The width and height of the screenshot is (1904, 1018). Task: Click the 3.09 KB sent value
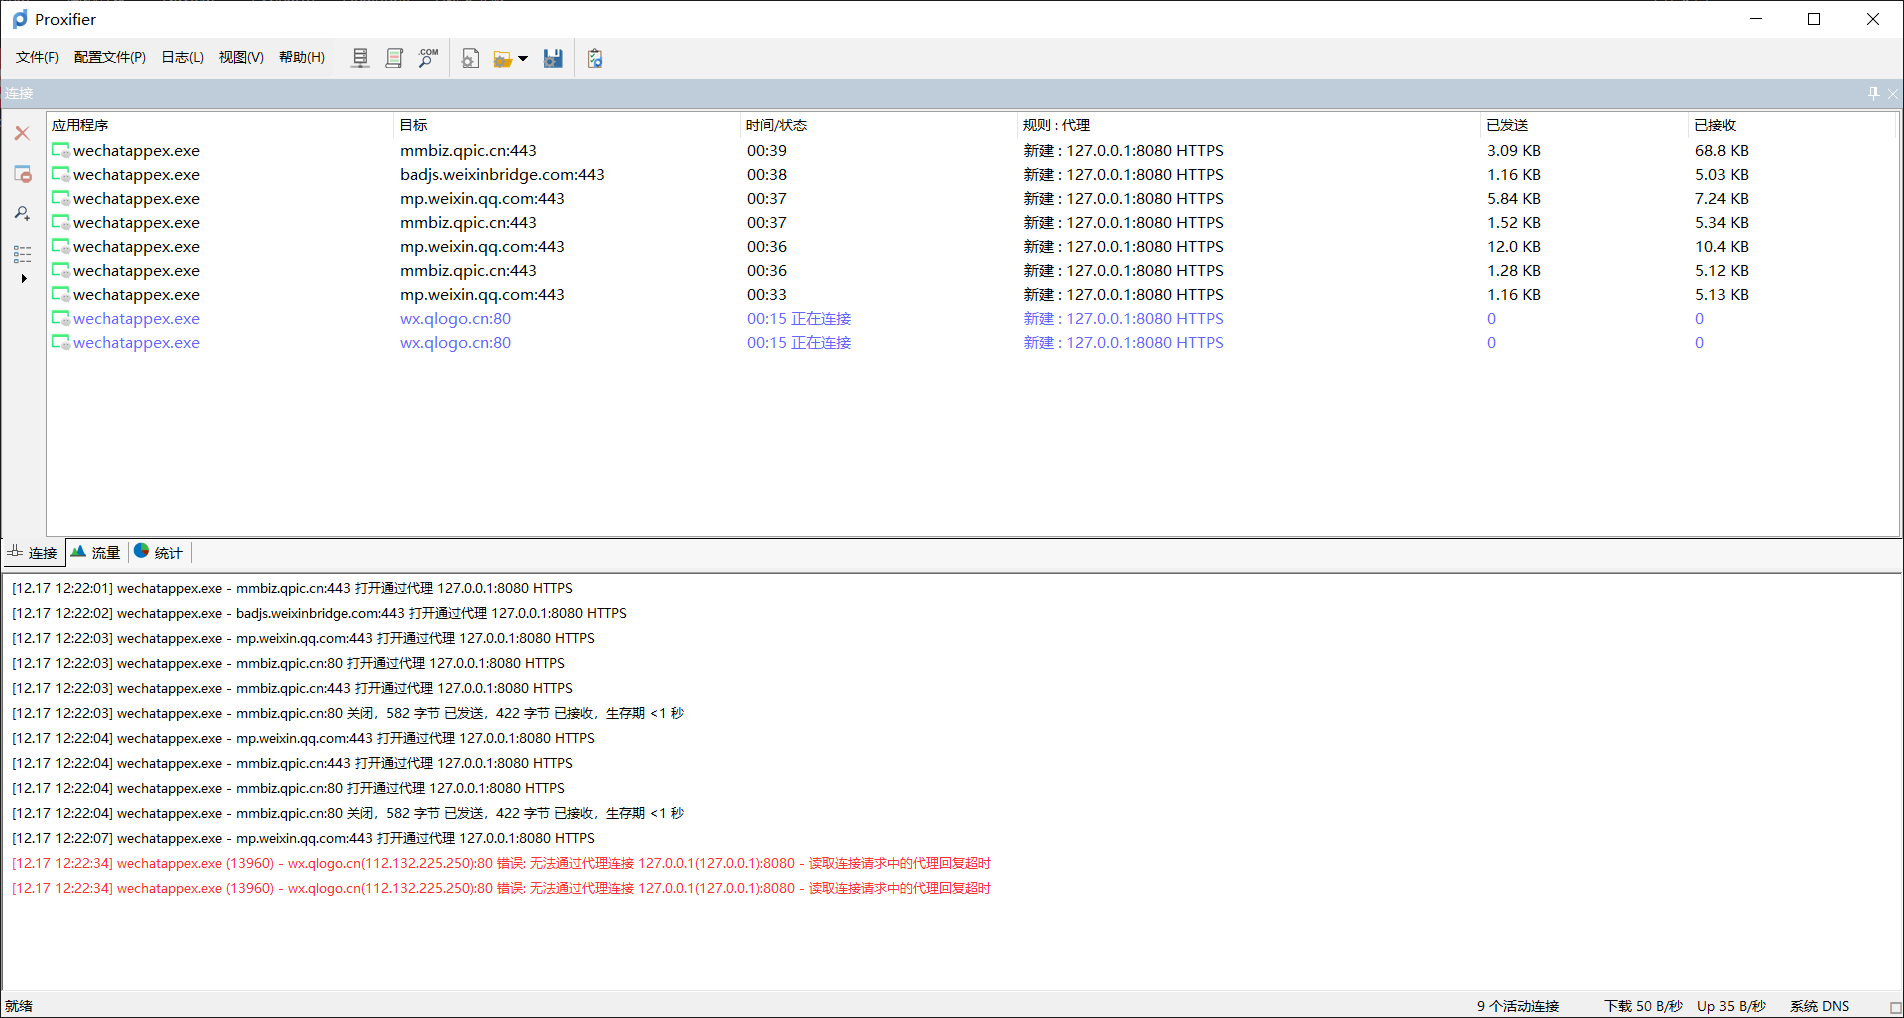pos(1514,151)
